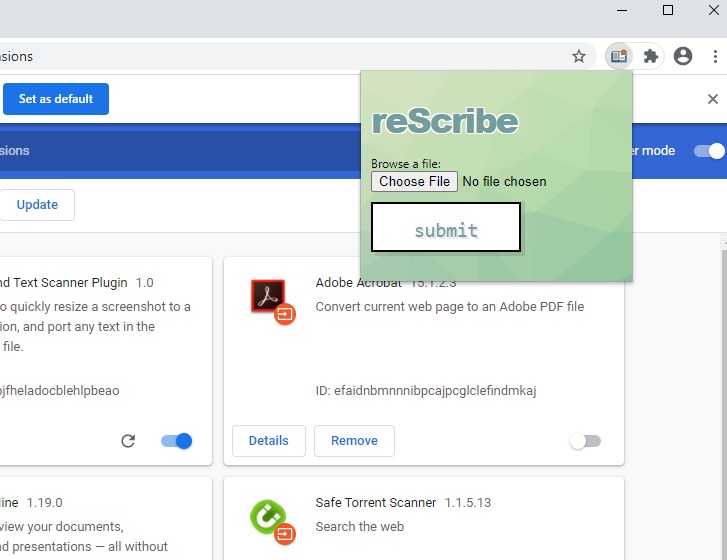Click Text Scanner Plugin title

point(64,283)
